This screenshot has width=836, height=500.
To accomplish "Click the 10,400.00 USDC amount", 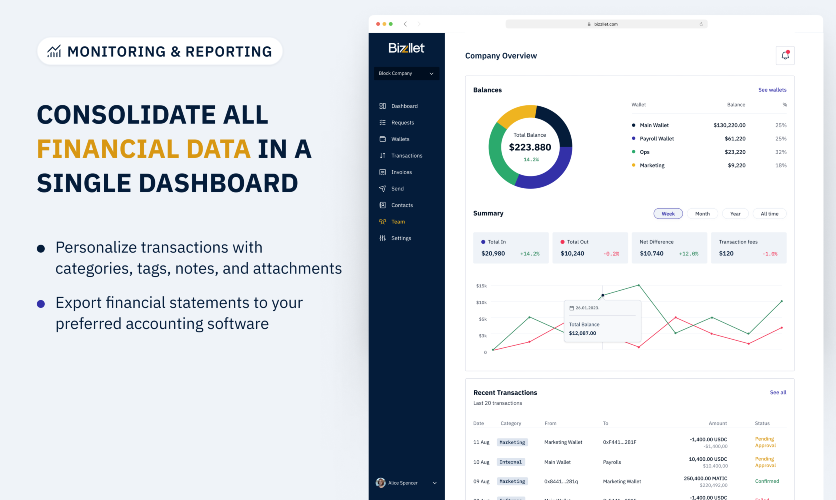I will point(708,459).
